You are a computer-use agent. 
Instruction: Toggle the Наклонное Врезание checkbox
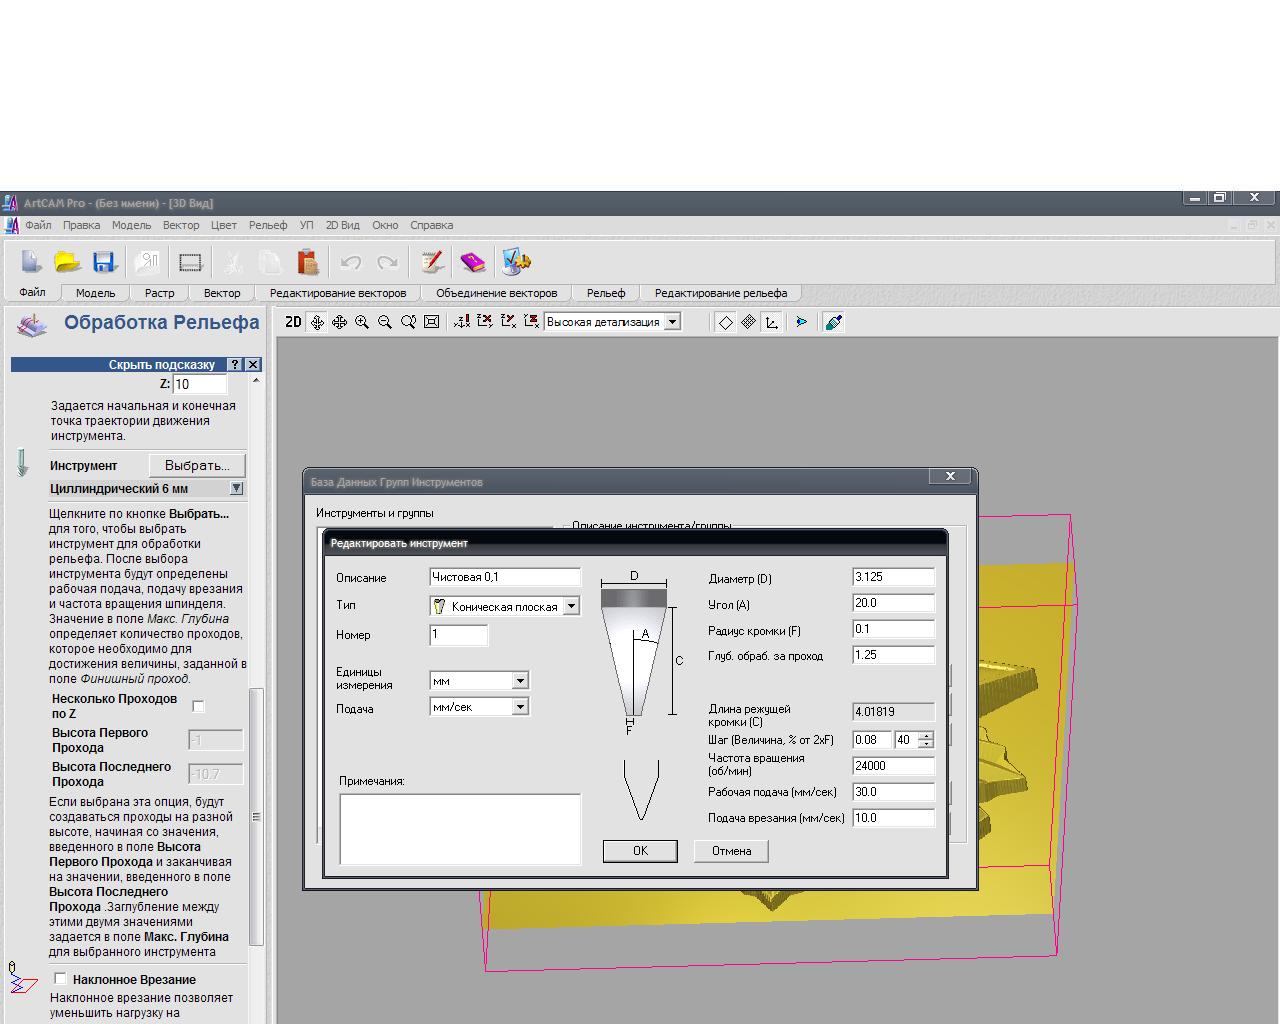click(x=61, y=979)
